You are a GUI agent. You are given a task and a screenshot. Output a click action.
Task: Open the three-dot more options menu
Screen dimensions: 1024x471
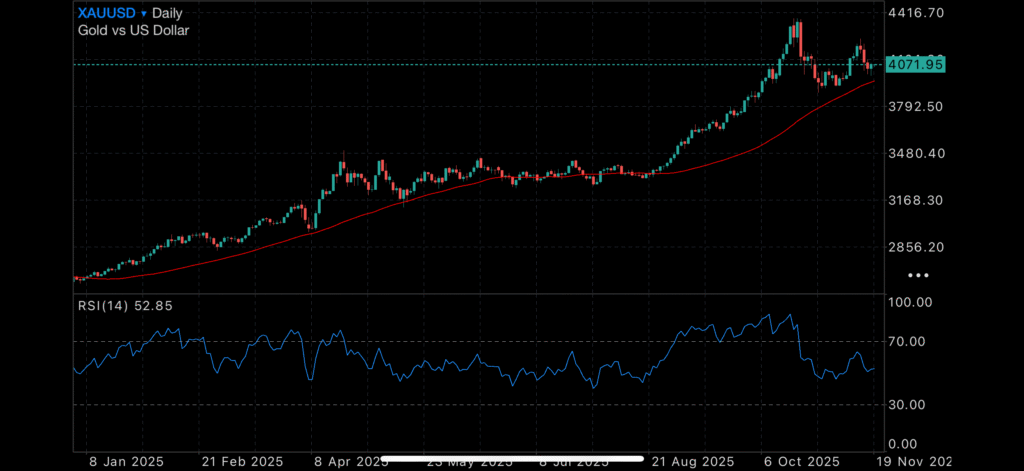[x=918, y=276]
